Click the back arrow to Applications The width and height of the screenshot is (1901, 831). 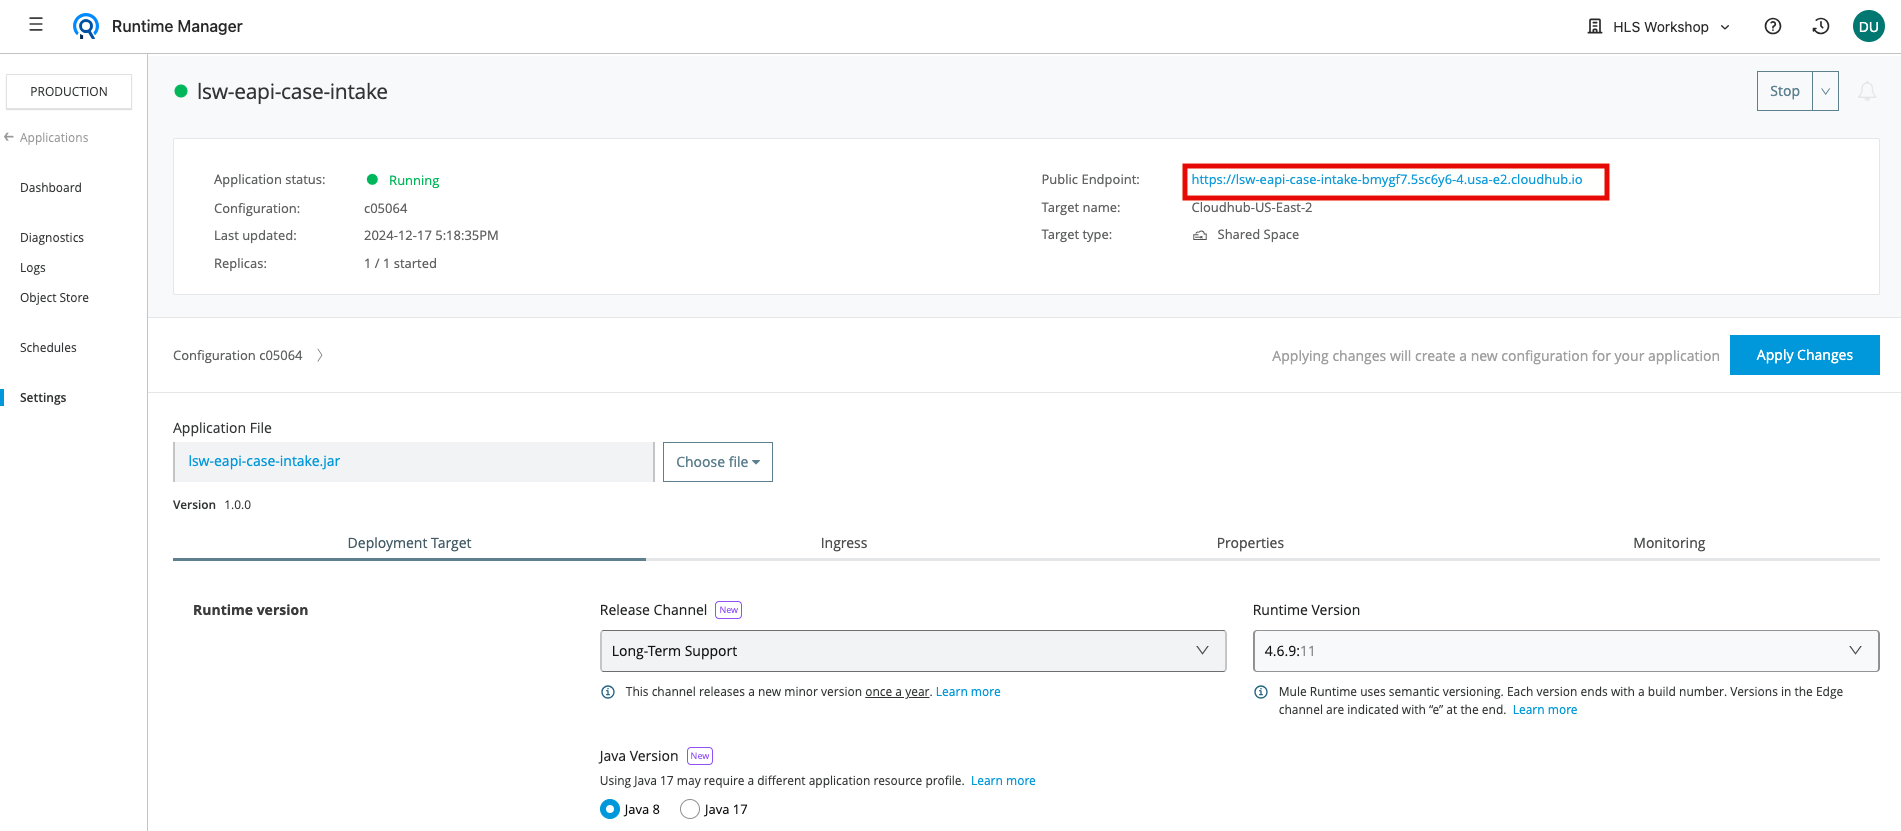(9, 137)
